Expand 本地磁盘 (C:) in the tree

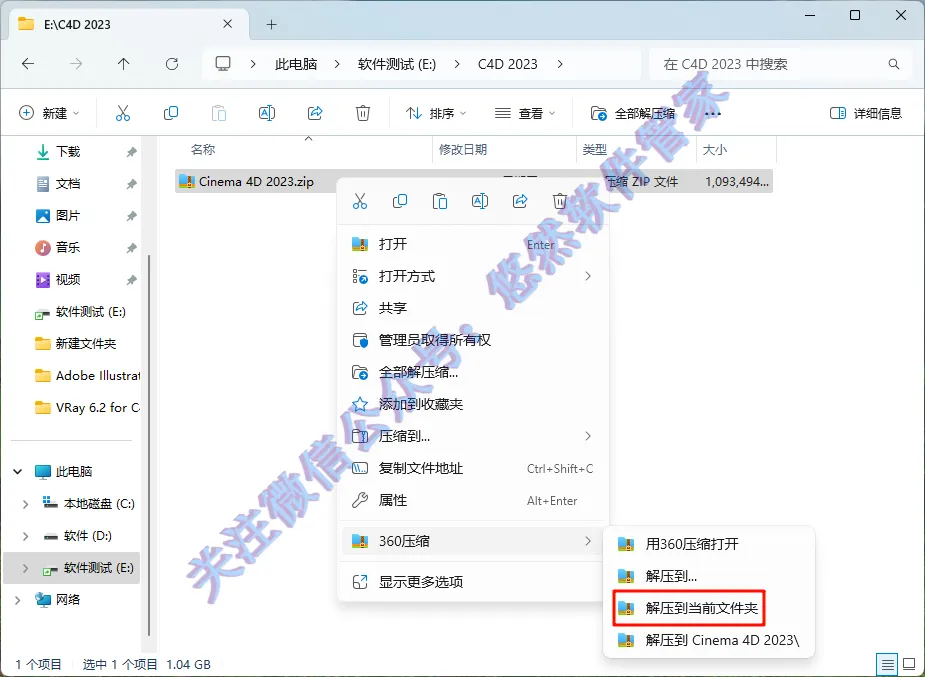coord(25,504)
